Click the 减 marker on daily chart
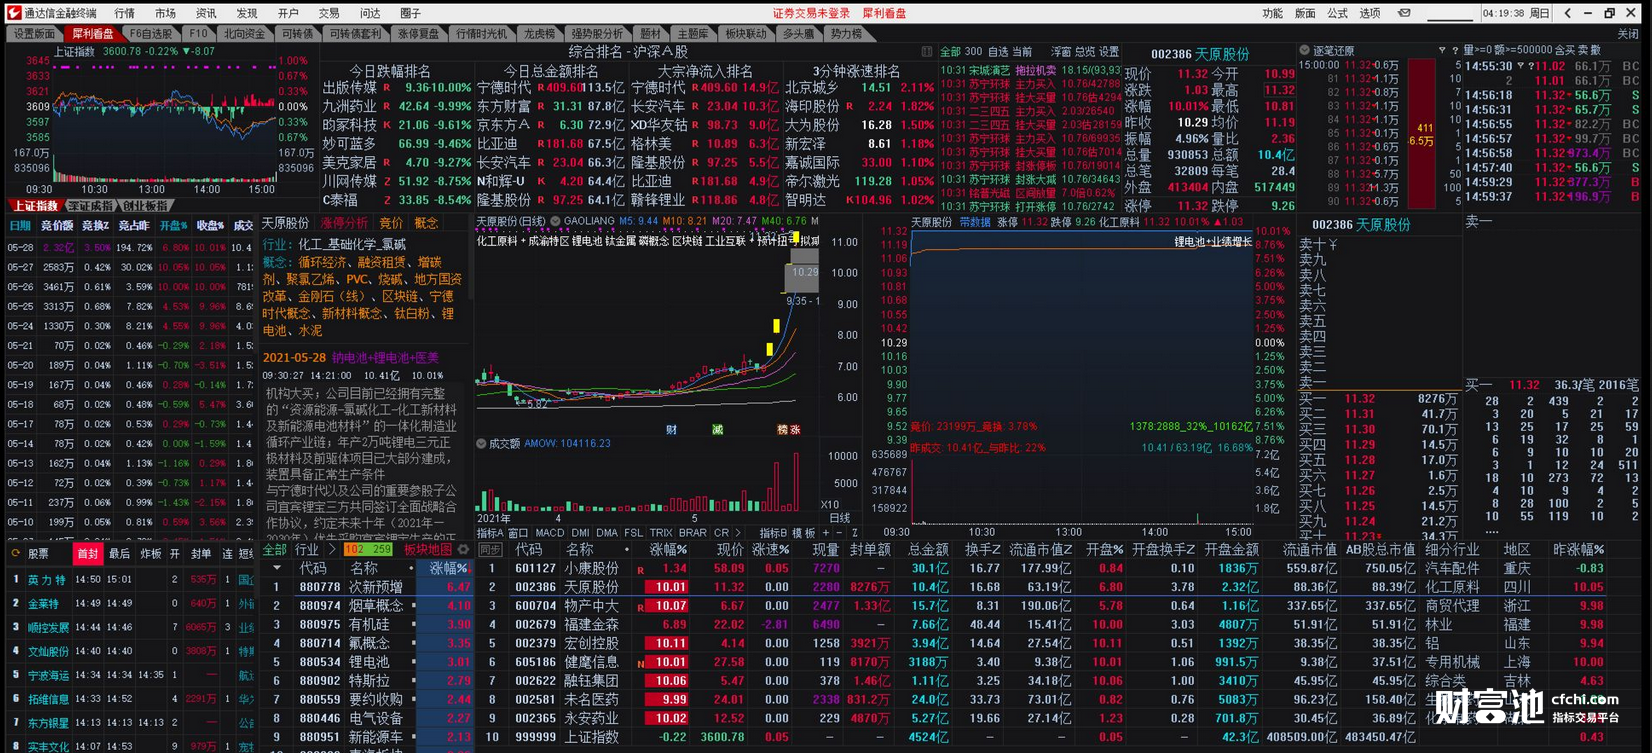The width and height of the screenshot is (1652, 753). click(x=717, y=429)
